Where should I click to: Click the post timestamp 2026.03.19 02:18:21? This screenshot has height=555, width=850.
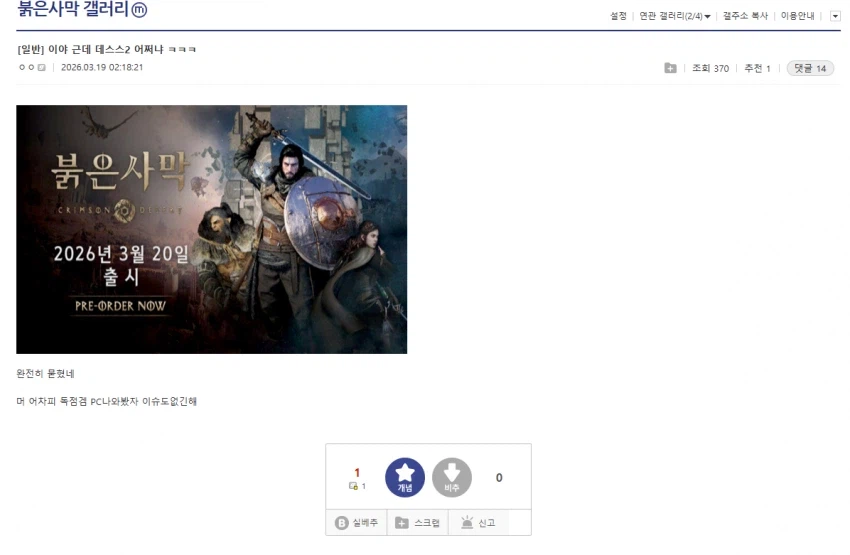pyautogui.click(x=102, y=67)
